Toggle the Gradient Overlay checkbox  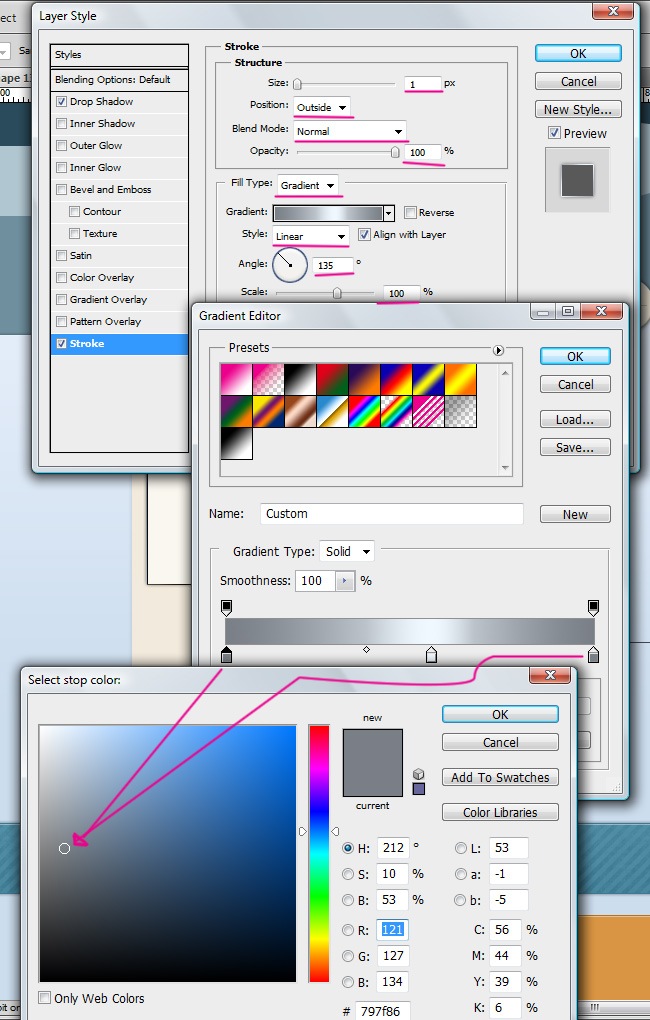pos(62,300)
